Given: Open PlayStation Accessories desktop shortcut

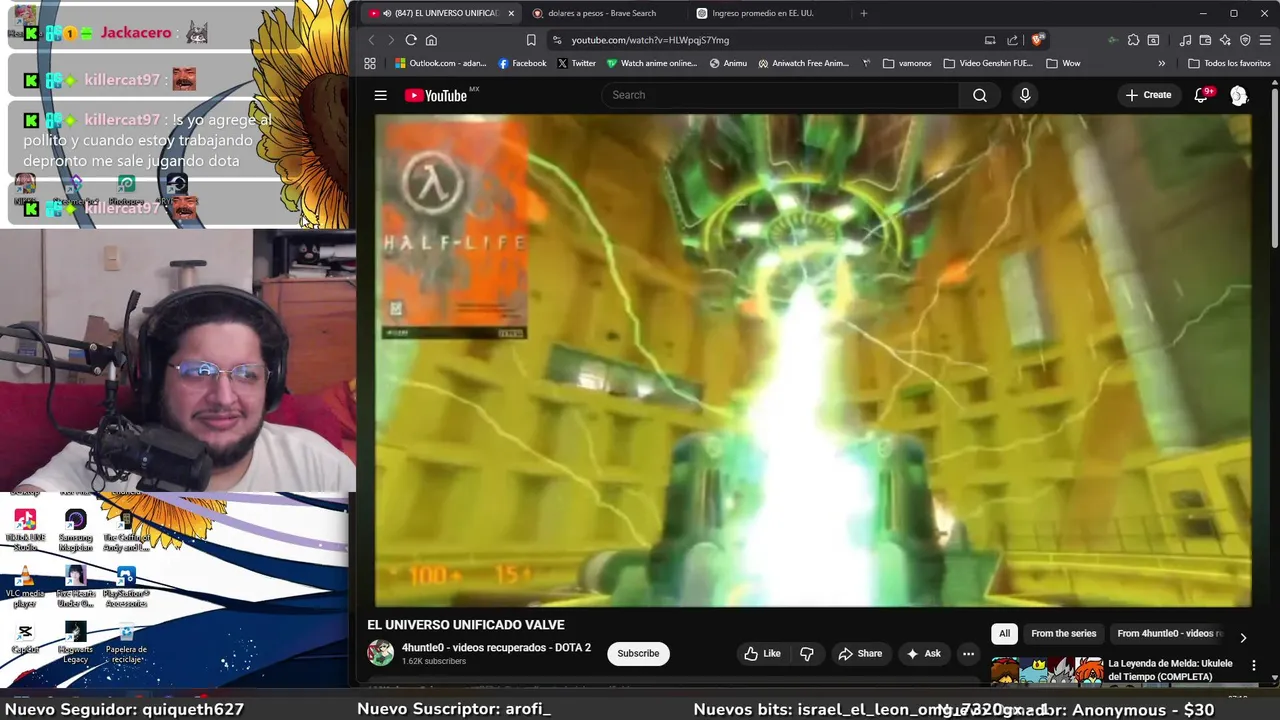Looking at the screenshot, I should (x=126, y=587).
